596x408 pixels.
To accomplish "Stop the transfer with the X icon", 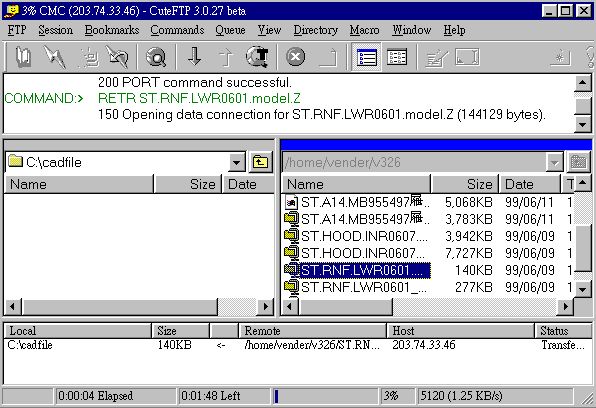I will tap(295, 57).
